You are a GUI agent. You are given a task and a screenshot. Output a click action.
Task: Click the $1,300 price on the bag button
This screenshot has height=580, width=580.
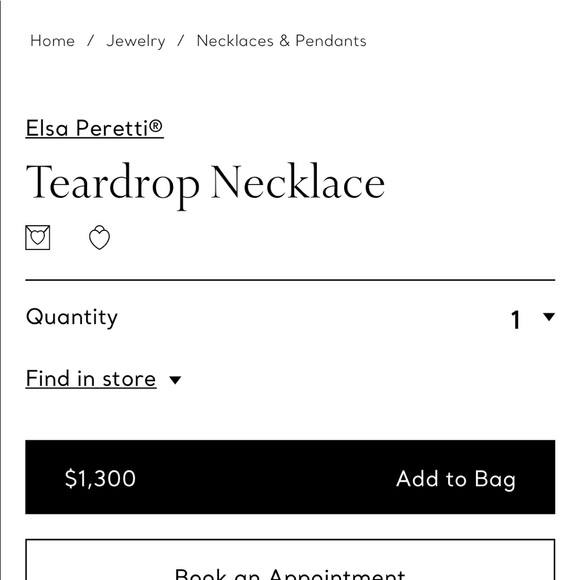100,478
